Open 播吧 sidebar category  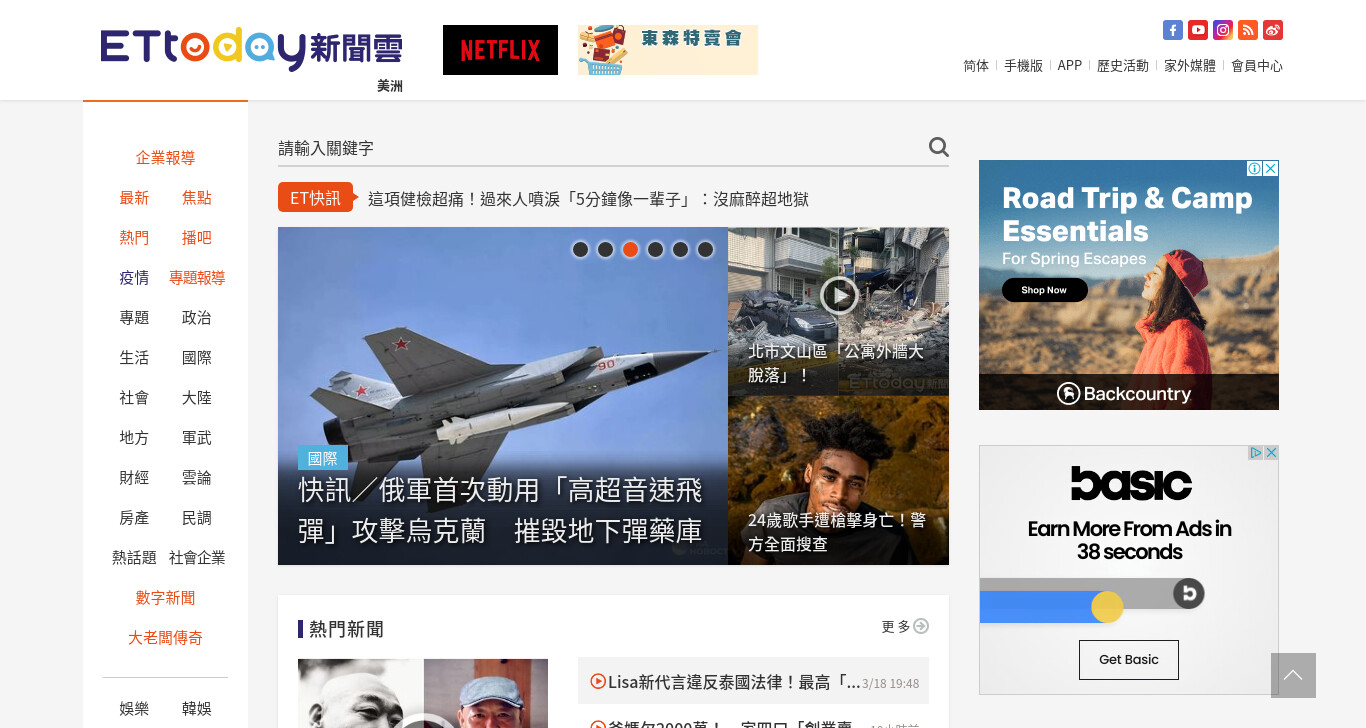(197, 238)
